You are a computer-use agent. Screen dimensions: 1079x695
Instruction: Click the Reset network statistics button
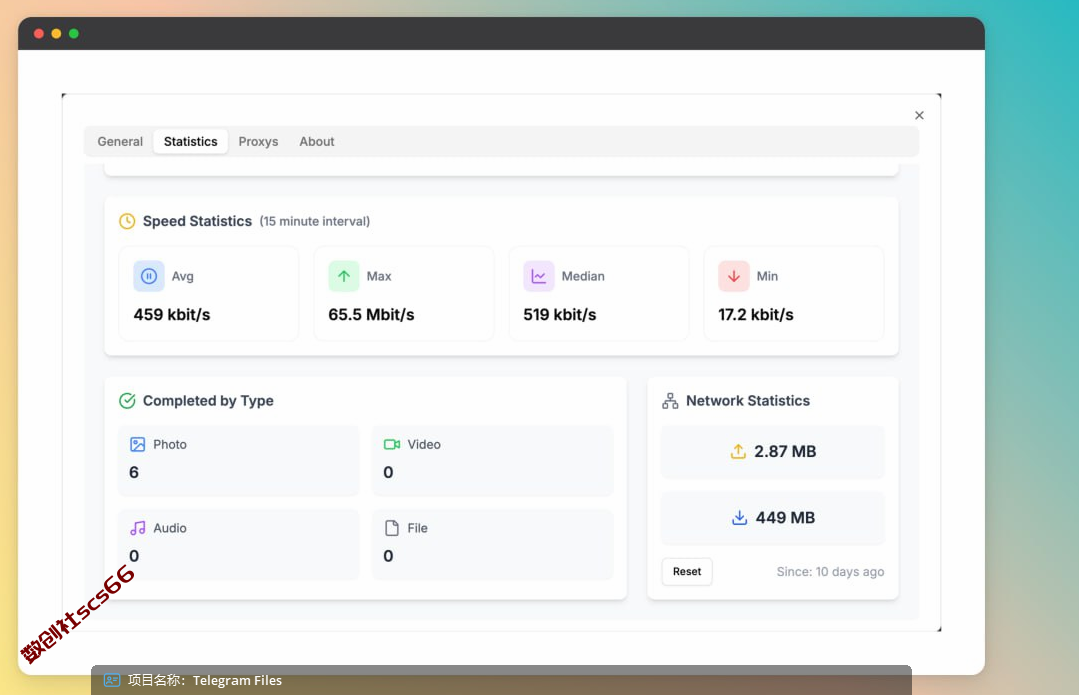pyautogui.click(x=687, y=571)
